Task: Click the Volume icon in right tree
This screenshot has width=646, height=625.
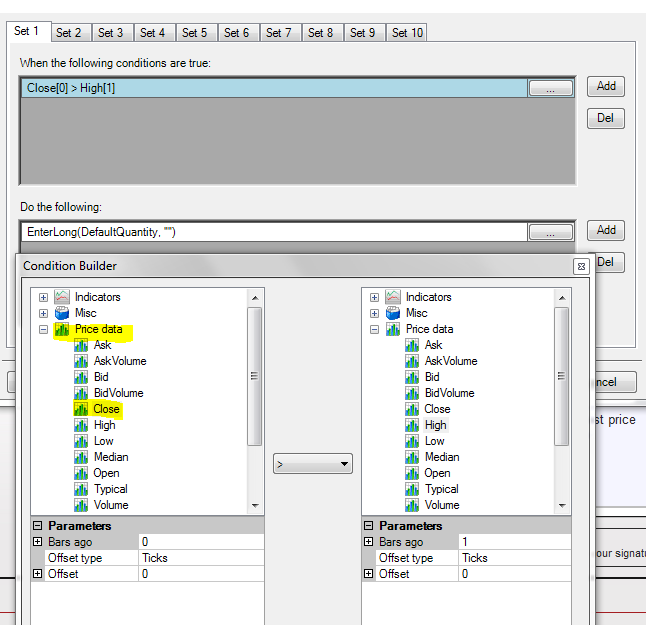Action: coord(412,506)
